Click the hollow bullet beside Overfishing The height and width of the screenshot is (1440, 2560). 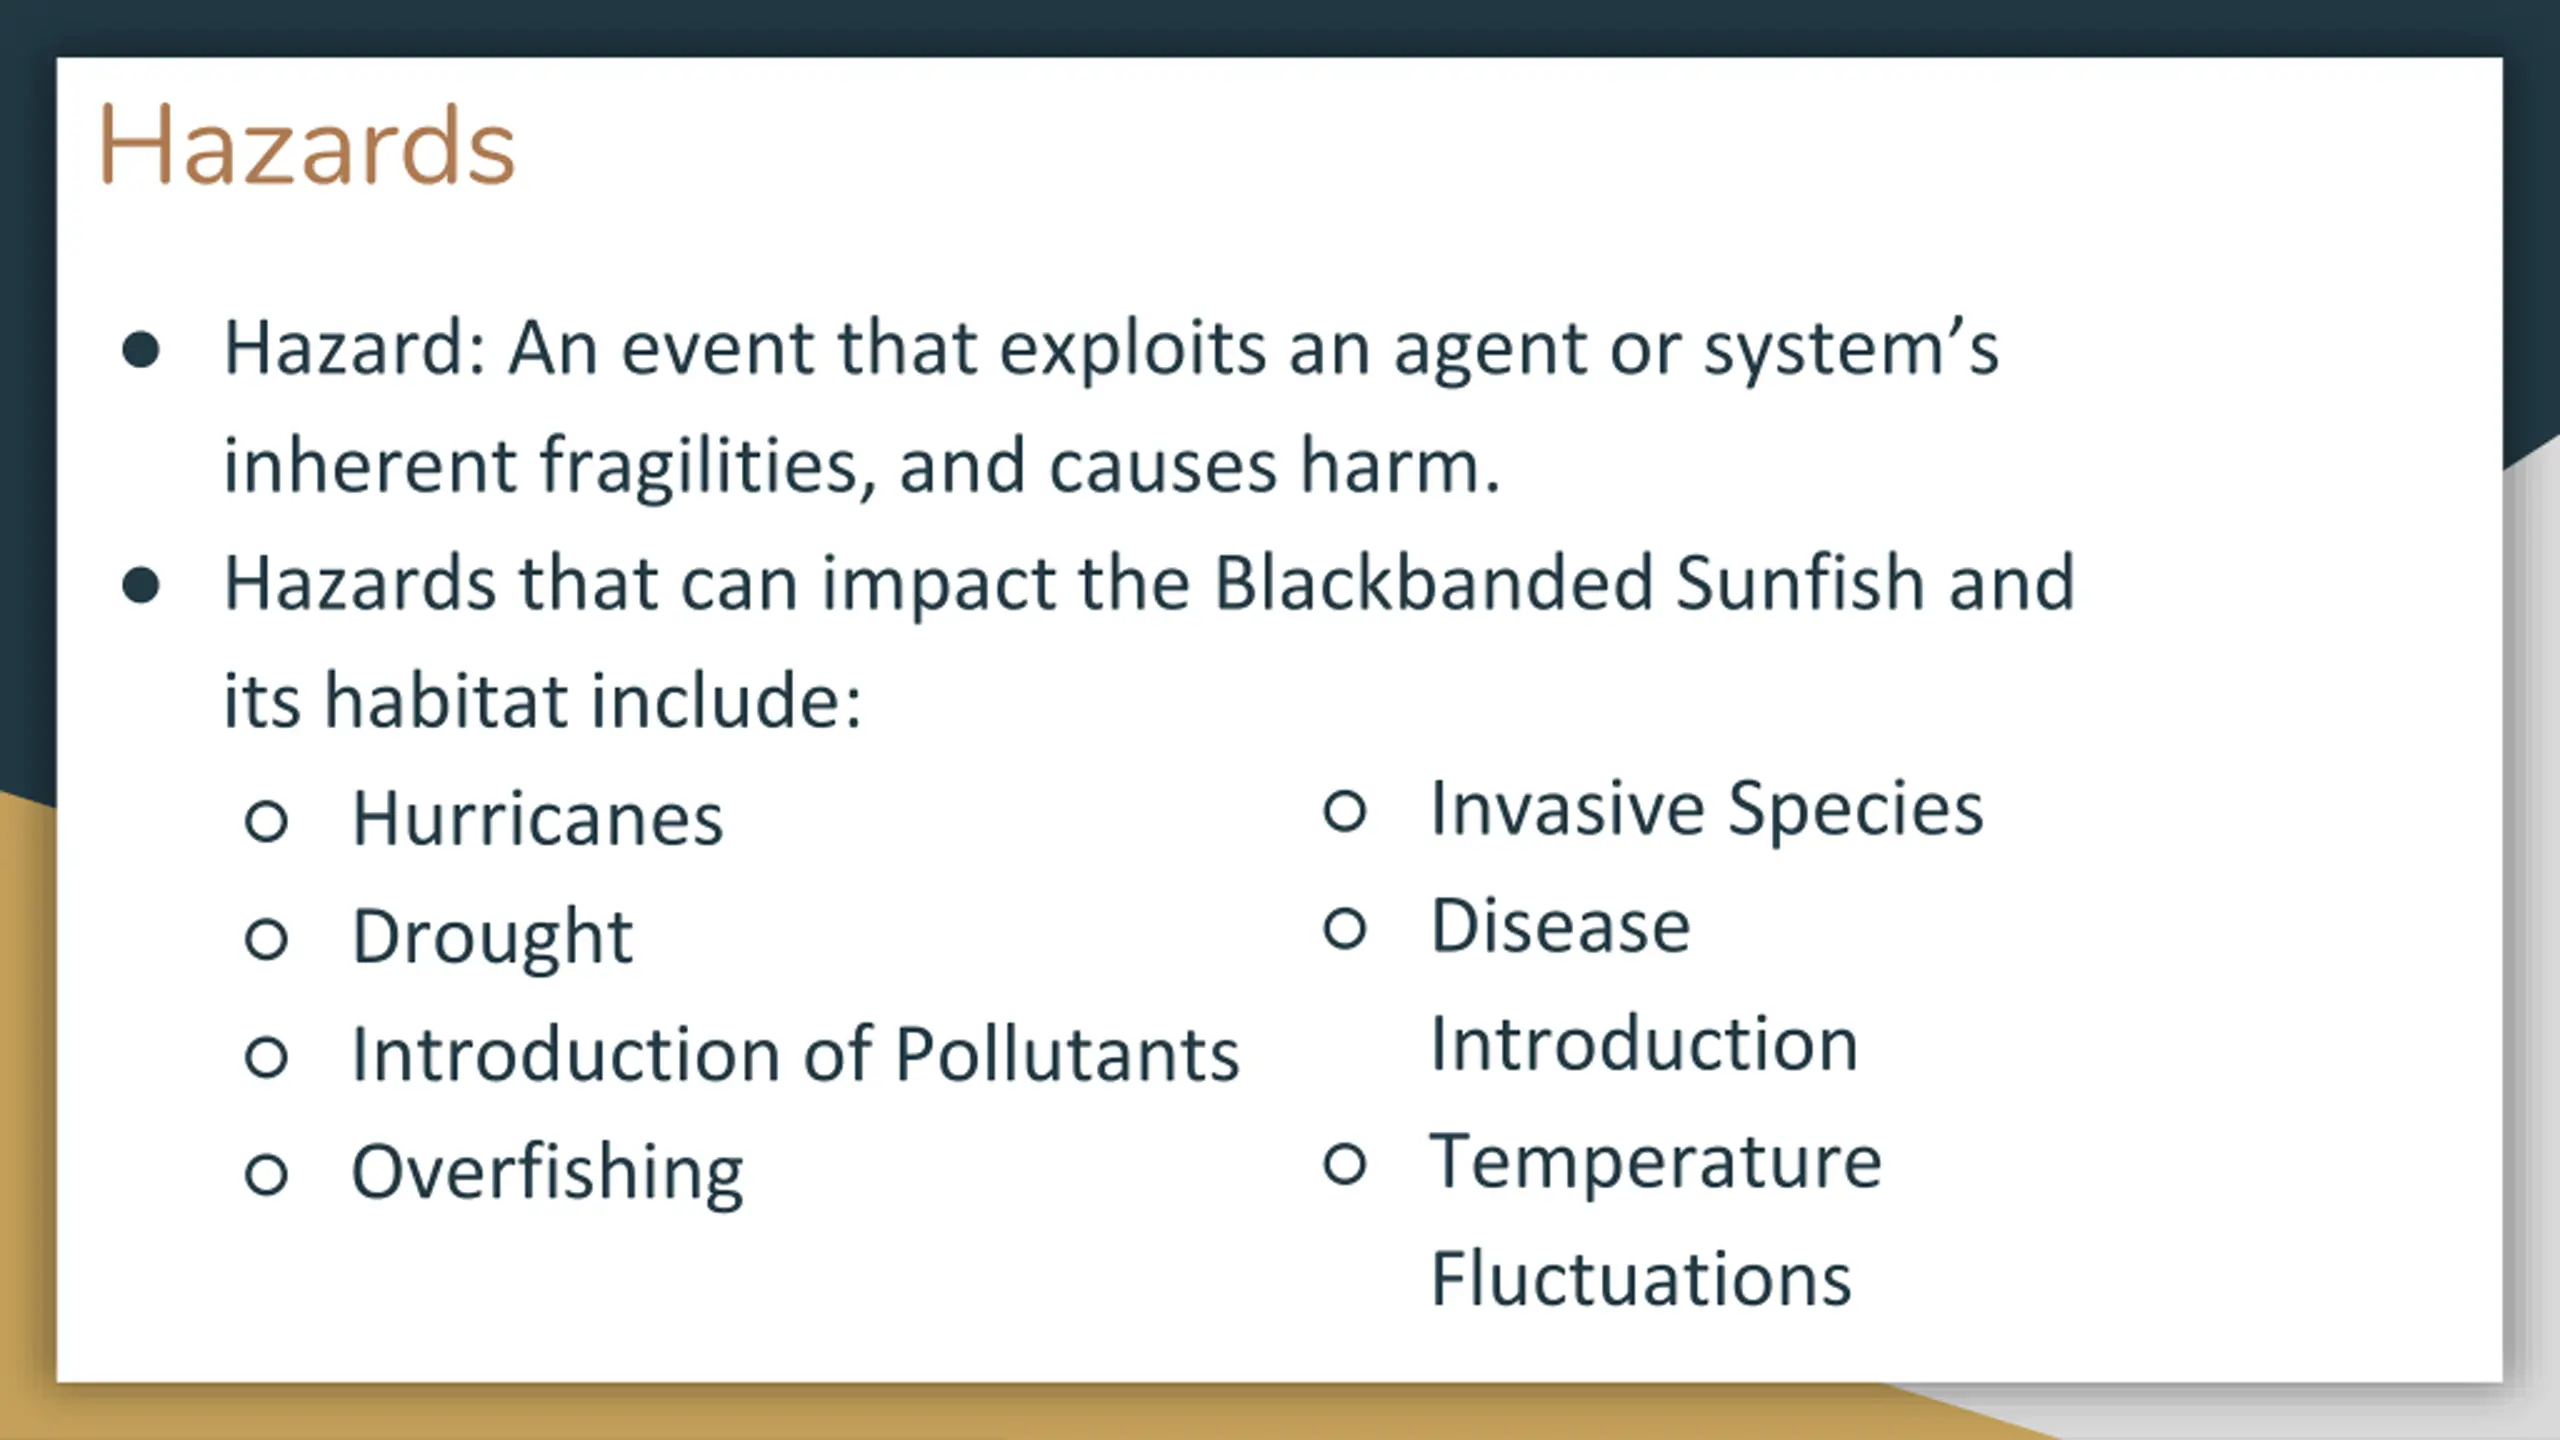pos(267,1174)
